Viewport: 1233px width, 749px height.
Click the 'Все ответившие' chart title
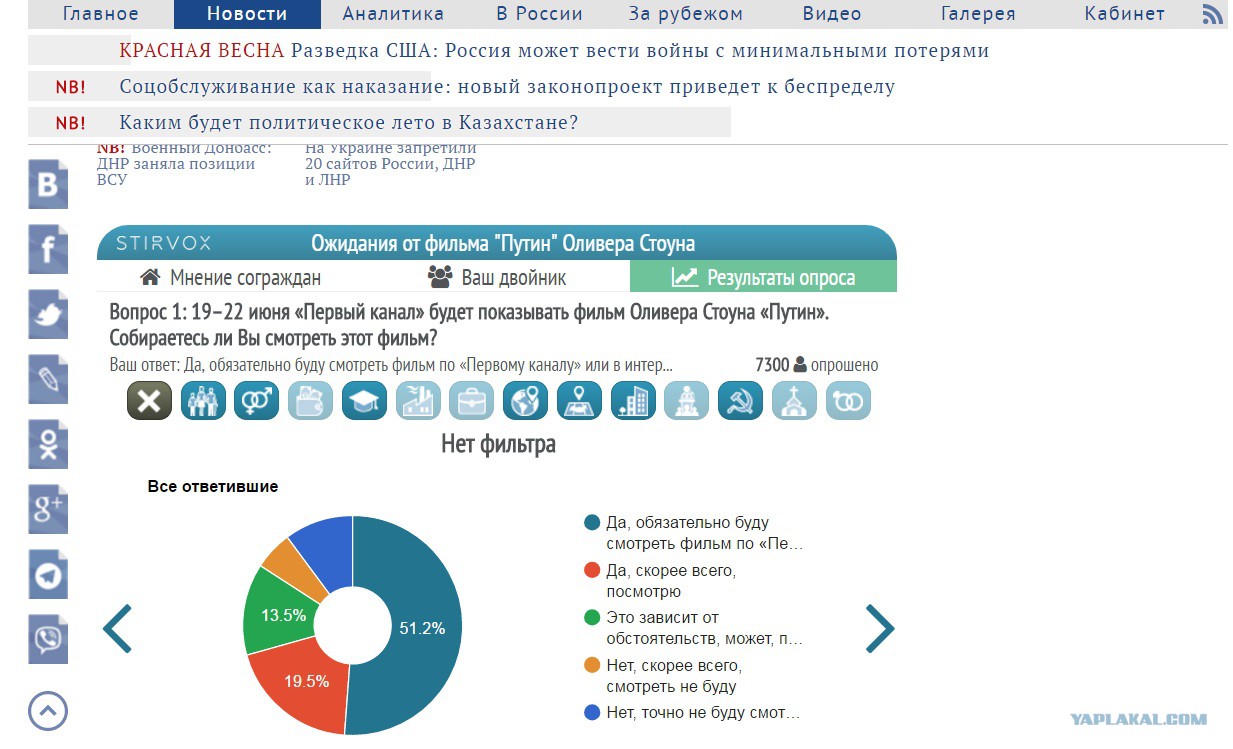click(213, 487)
